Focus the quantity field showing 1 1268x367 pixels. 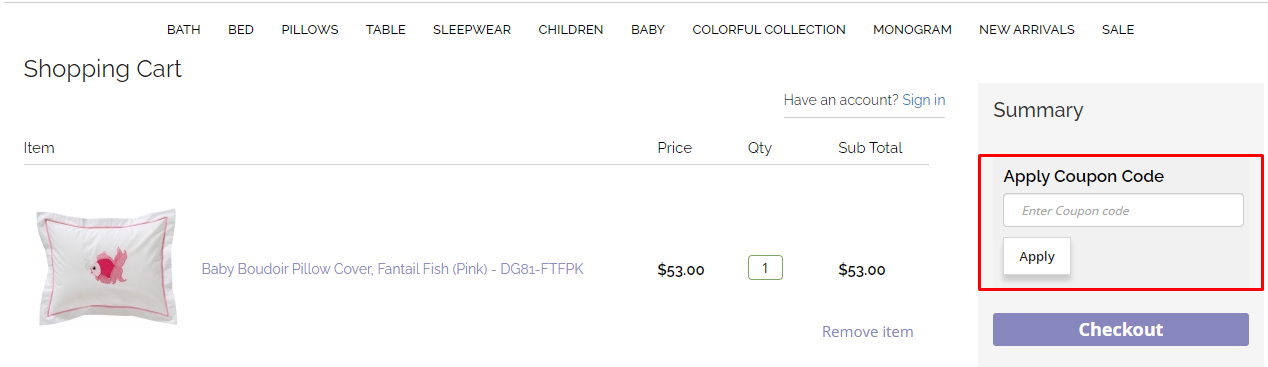pyautogui.click(x=765, y=268)
